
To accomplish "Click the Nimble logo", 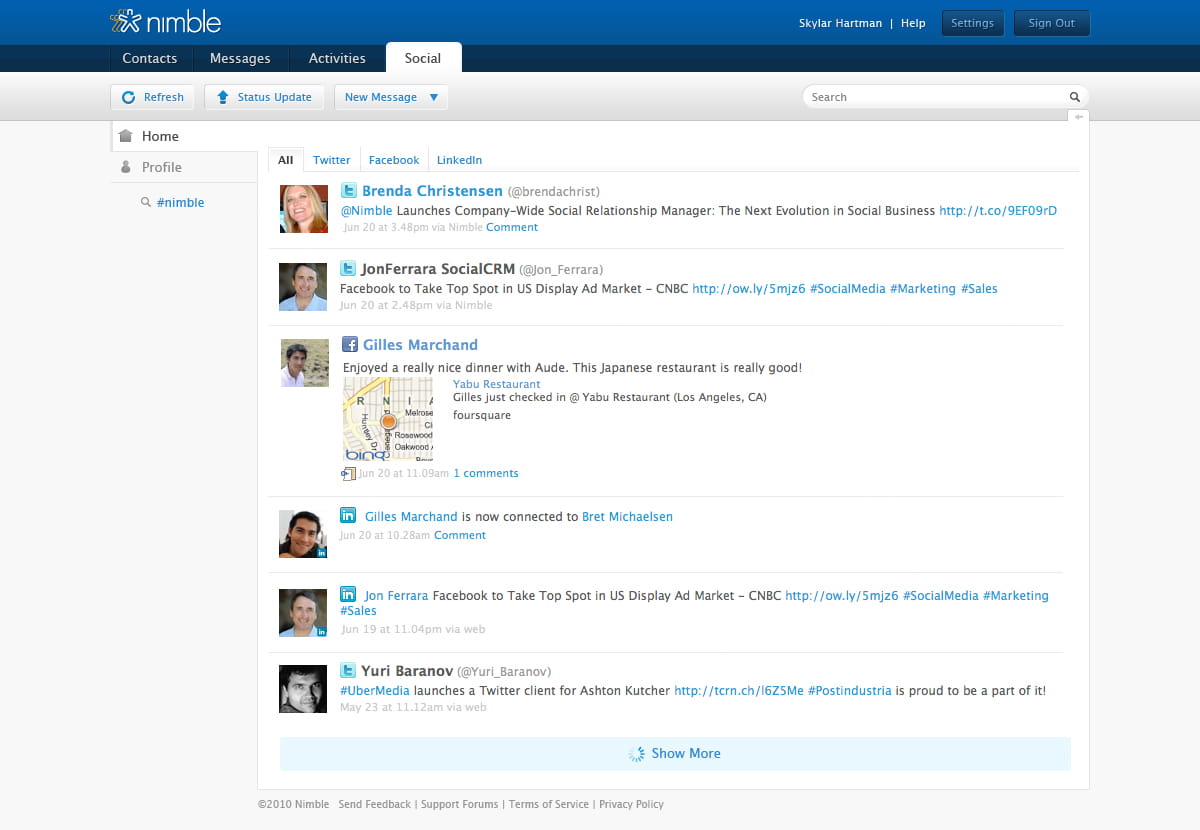I will [x=166, y=21].
